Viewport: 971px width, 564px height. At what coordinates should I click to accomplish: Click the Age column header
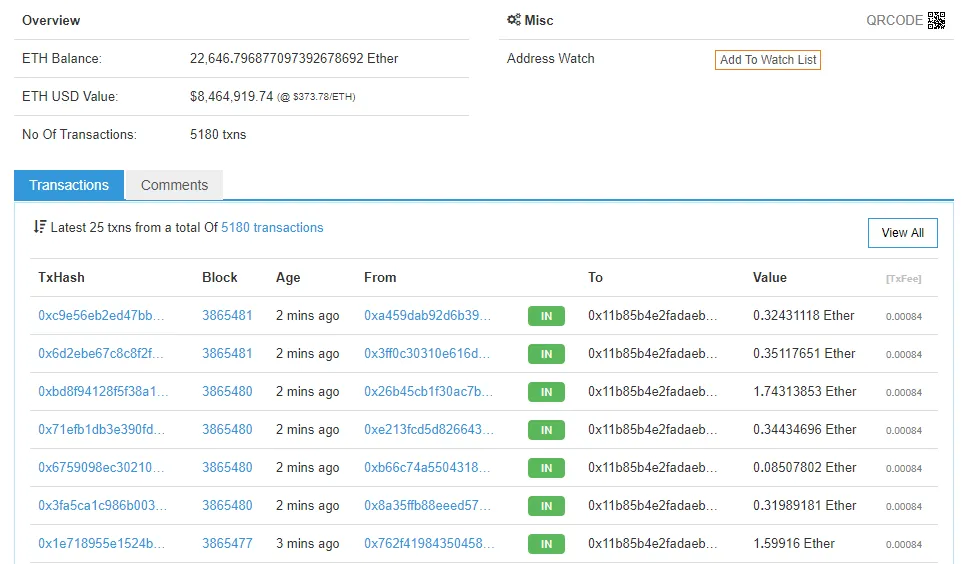[x=288, y=277]
